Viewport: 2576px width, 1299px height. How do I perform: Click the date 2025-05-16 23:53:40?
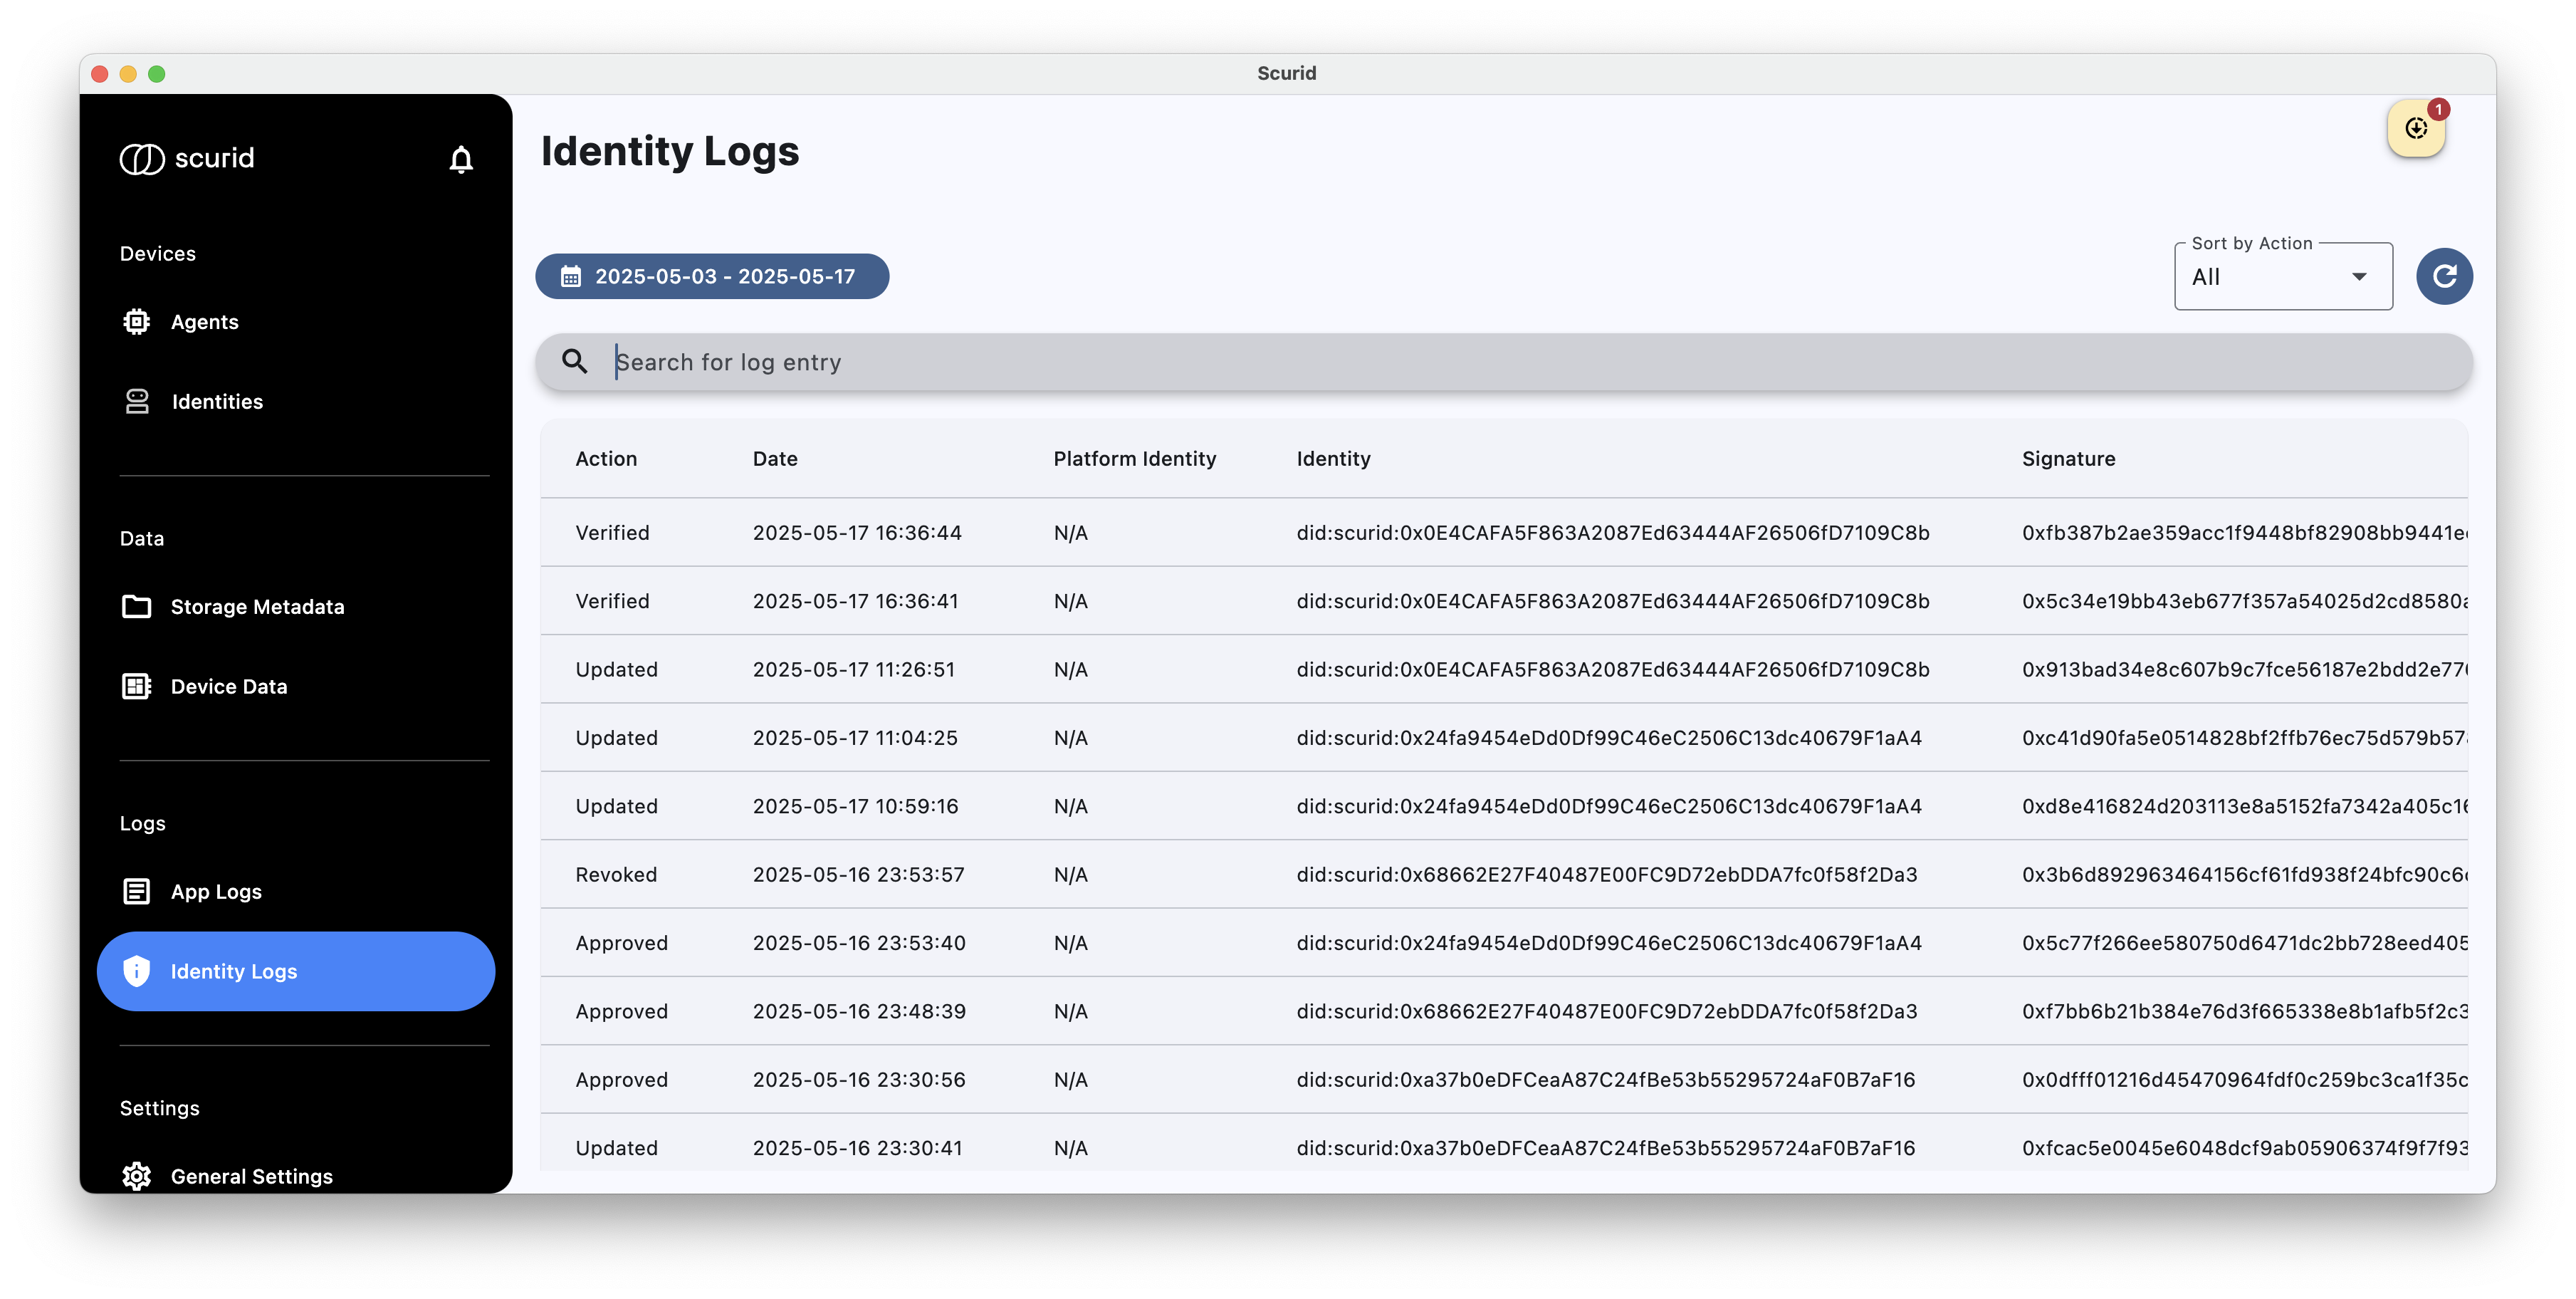pos(859,942)
